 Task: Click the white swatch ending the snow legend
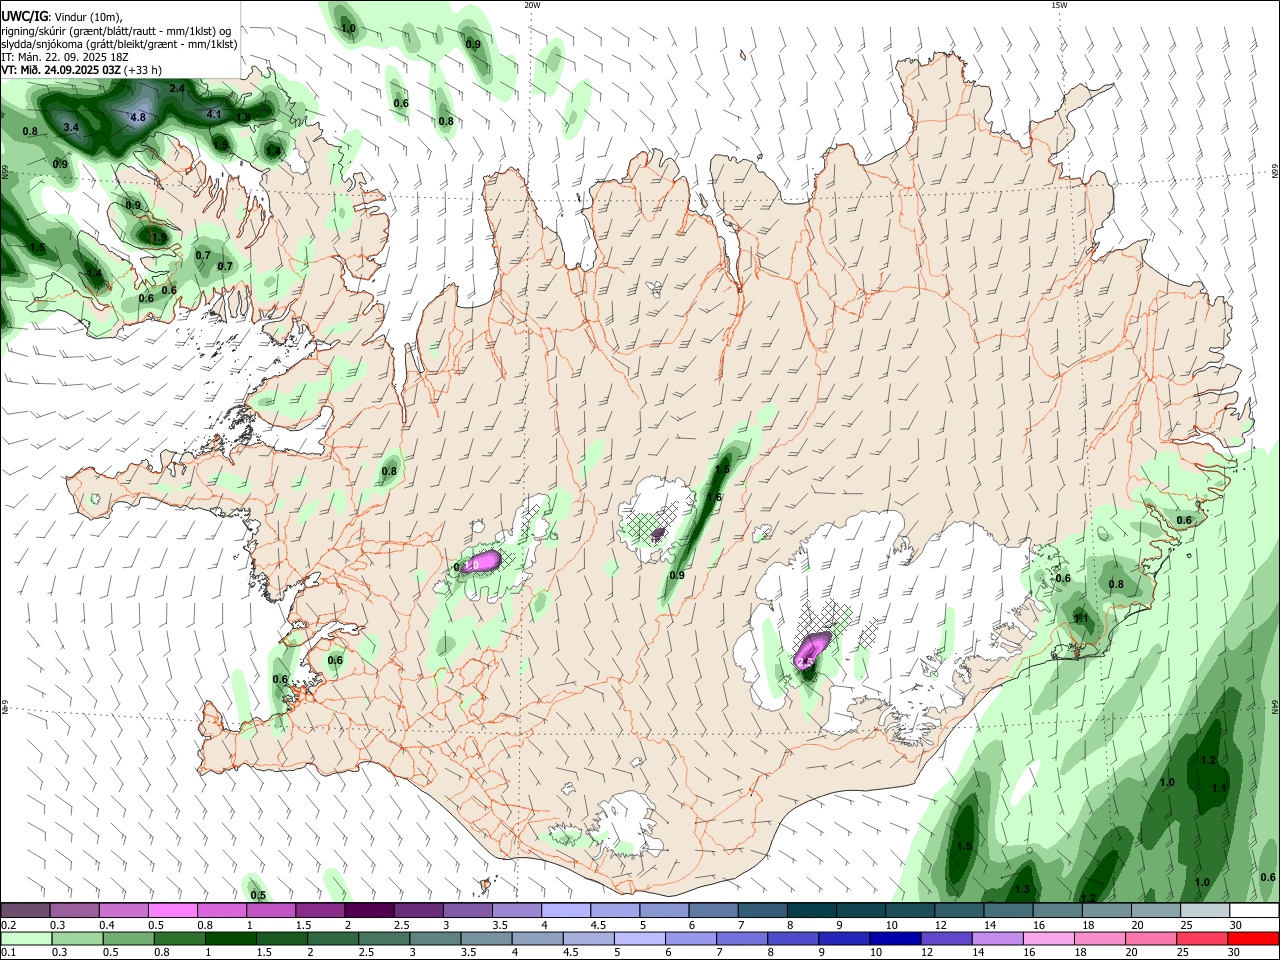1254,910
